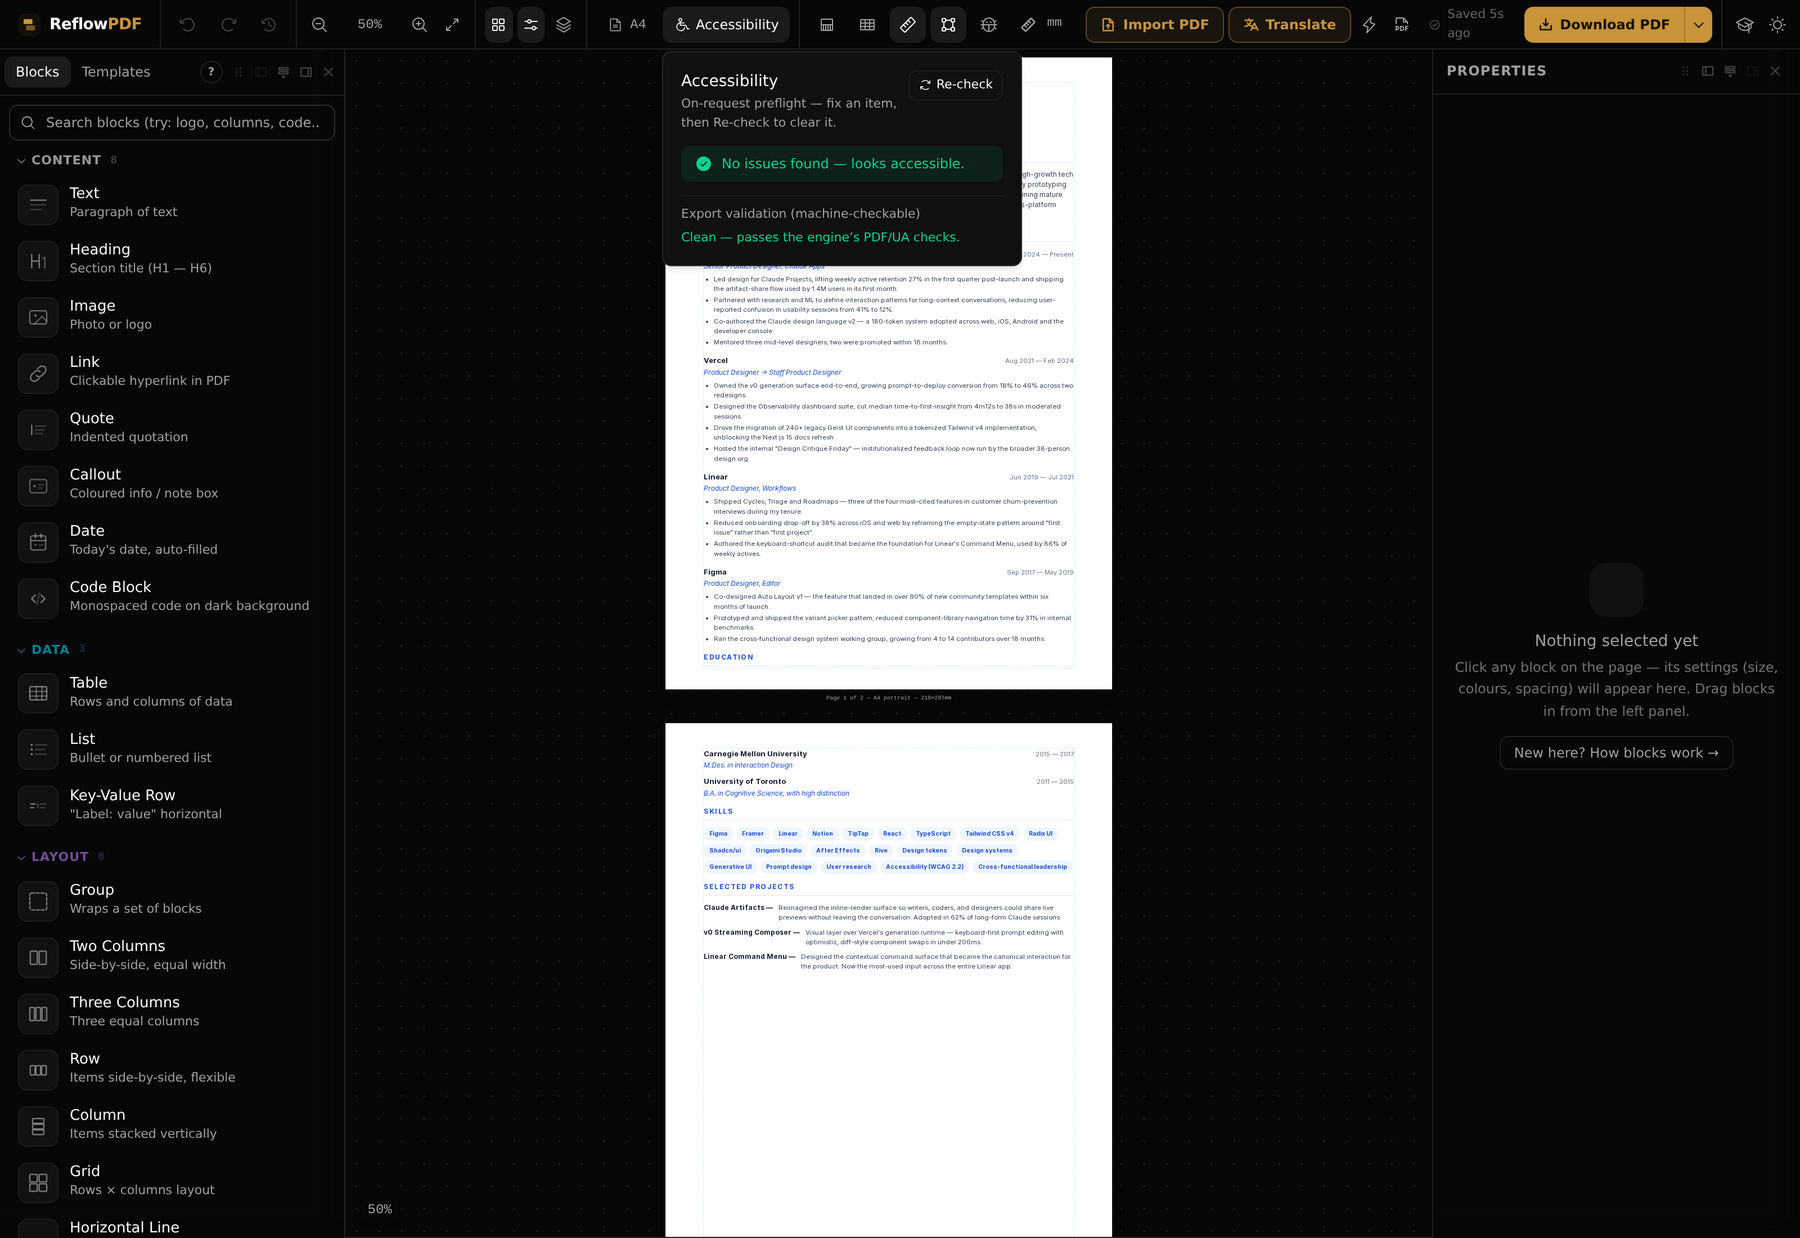Download the PDF

1604,24
